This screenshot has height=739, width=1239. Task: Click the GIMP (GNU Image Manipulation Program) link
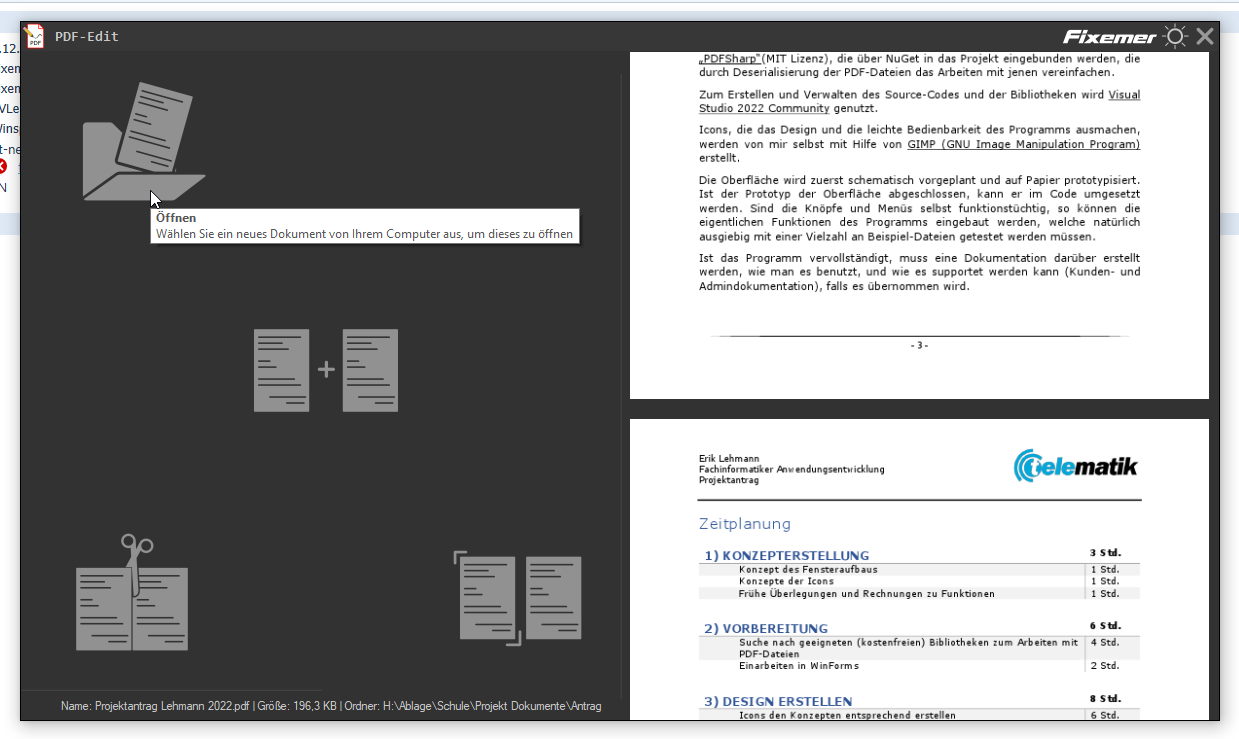[x=1023, y=144]
